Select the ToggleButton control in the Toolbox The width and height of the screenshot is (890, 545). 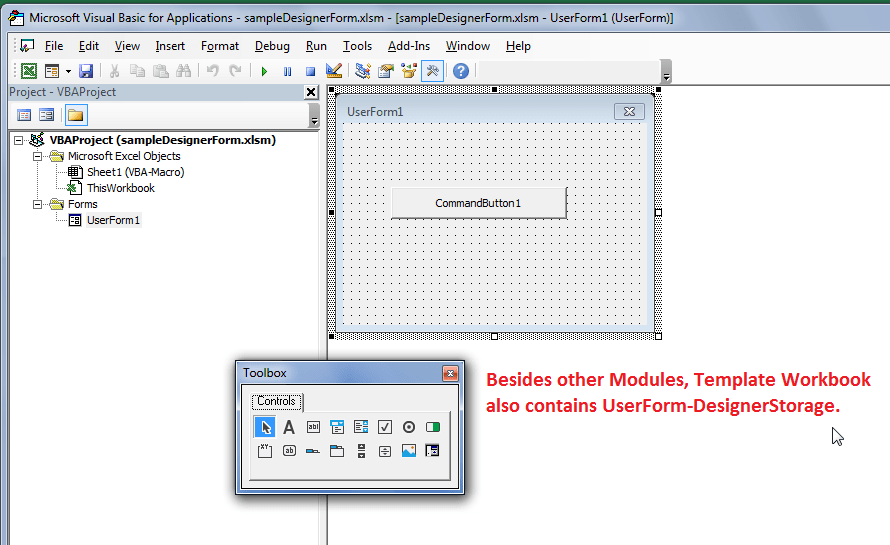click(x=433, y=427)
